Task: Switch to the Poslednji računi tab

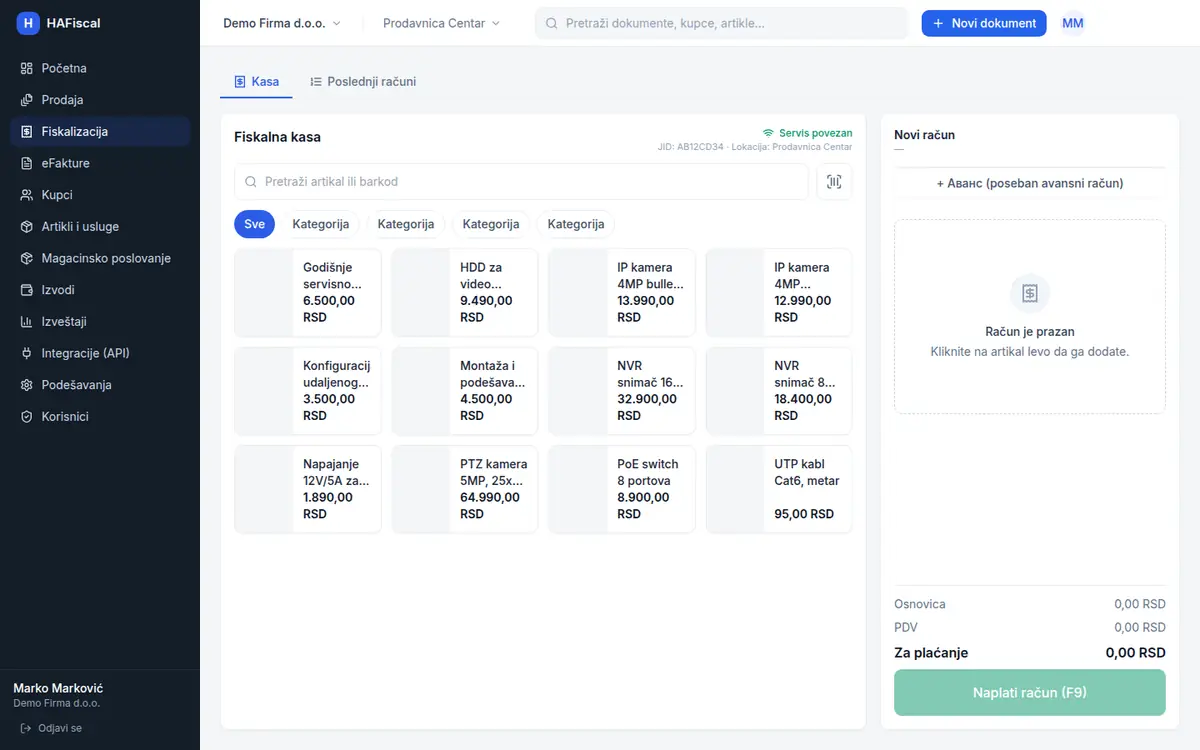Action: pyautogui.click(x=363, y=82)
